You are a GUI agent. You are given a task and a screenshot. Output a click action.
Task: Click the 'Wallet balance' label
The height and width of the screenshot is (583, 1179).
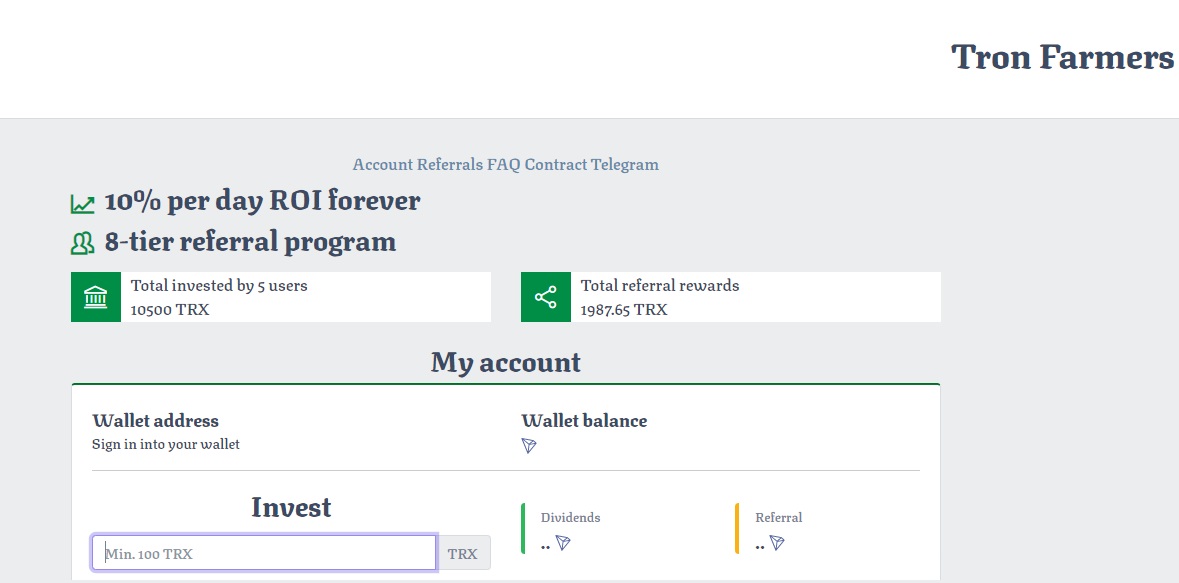tap(584, 421)
